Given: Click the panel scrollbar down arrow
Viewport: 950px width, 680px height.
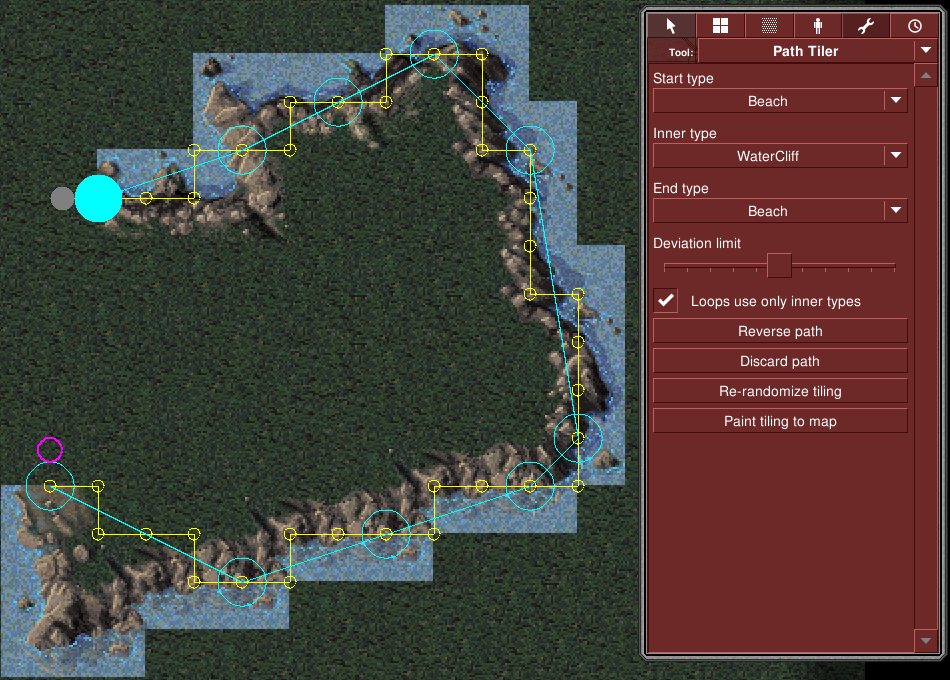Looking at the screenshot, I should pos(925,640).
